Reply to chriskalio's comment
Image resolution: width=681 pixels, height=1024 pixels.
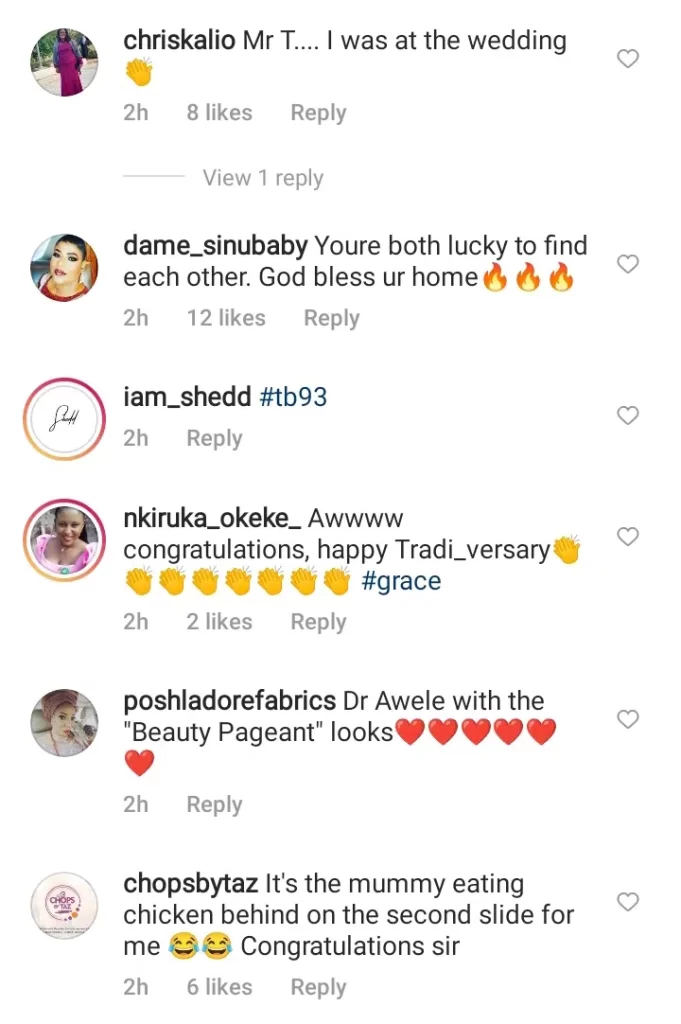[x=318, y=113]
